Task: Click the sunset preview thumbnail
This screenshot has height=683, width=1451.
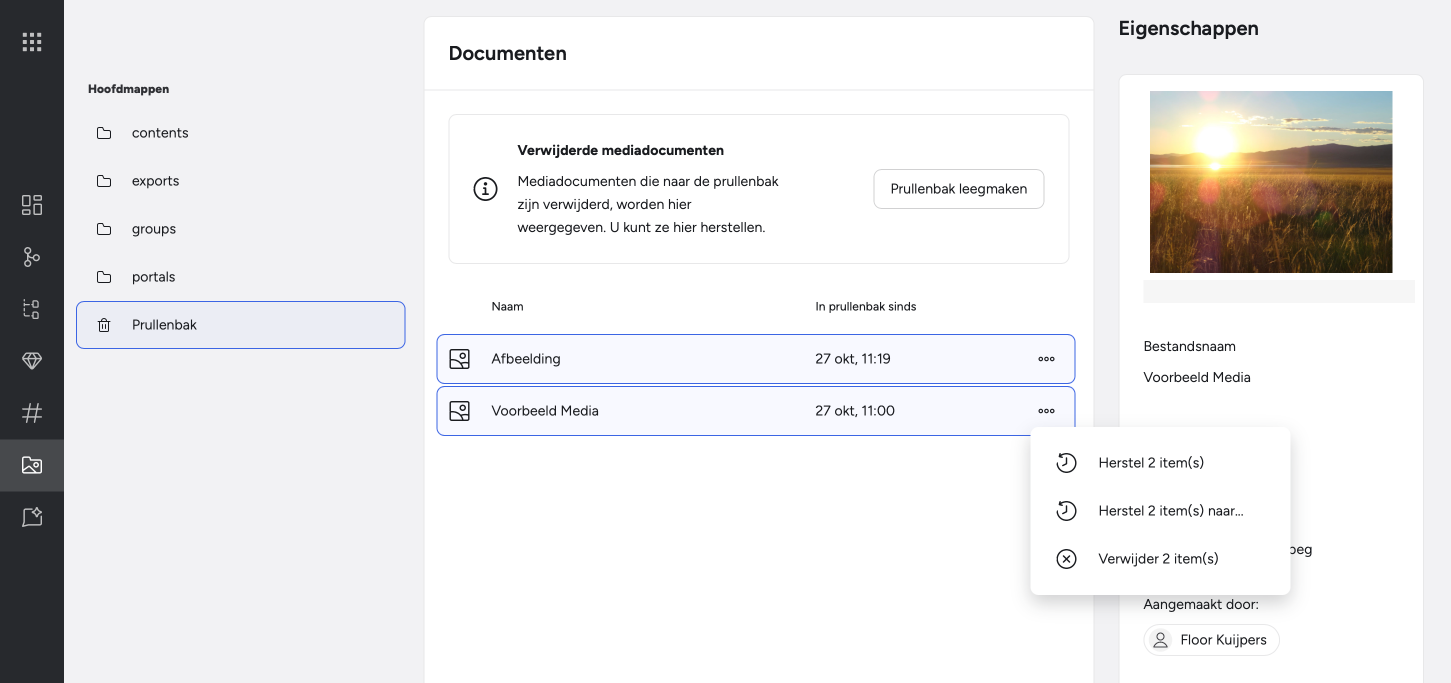Action: point(1271,182)
